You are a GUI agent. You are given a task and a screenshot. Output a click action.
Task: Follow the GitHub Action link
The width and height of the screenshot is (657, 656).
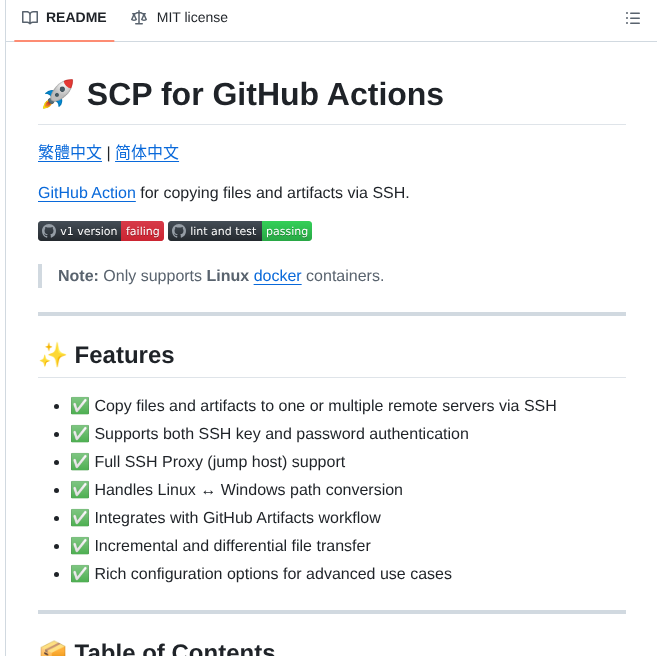pos(87,193)
